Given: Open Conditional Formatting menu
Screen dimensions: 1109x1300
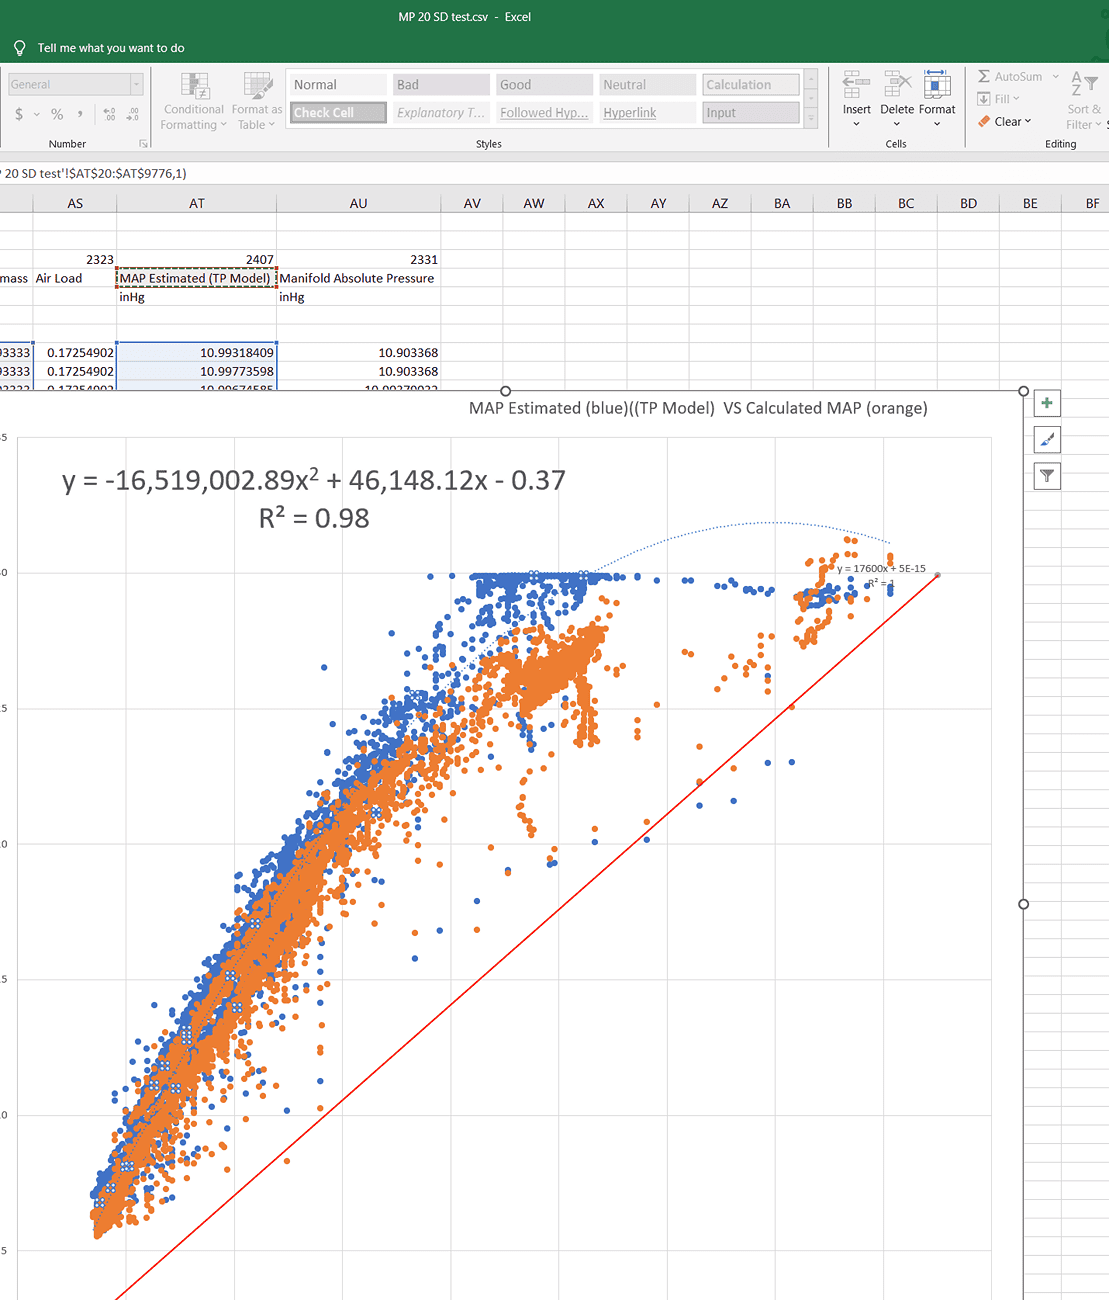Looking at the screenshot, I should [x=194, y=102].
